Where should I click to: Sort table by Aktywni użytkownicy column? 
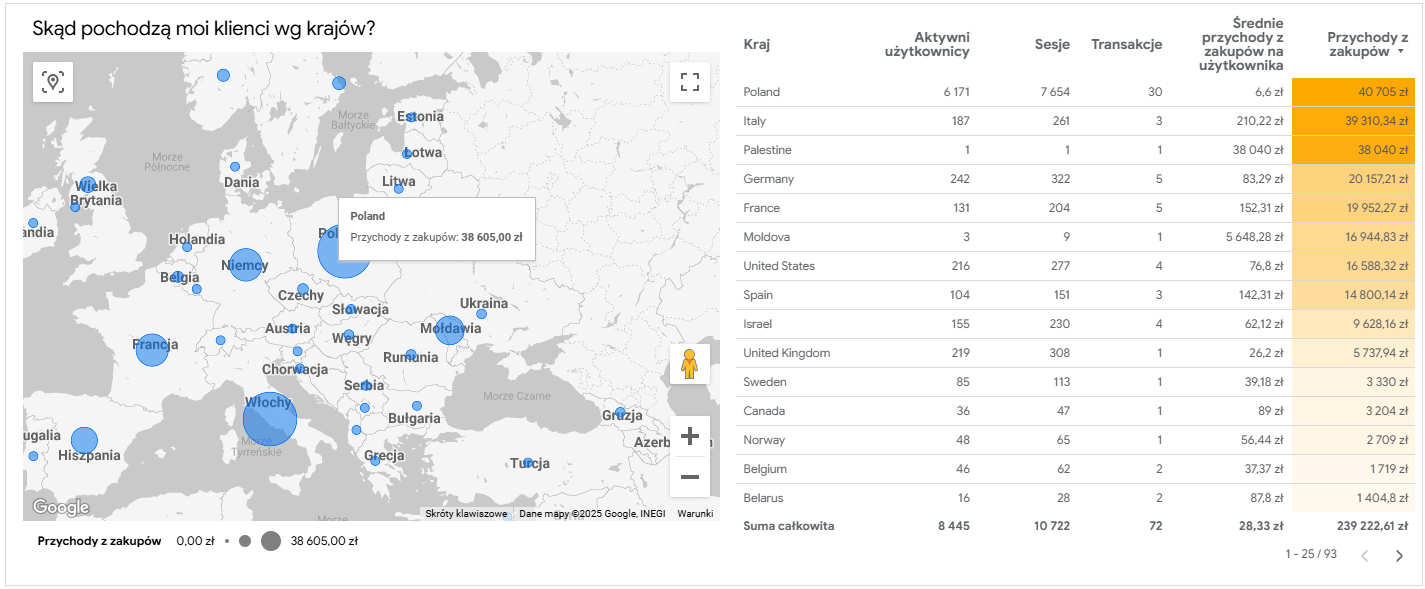(x=927, y=44)
